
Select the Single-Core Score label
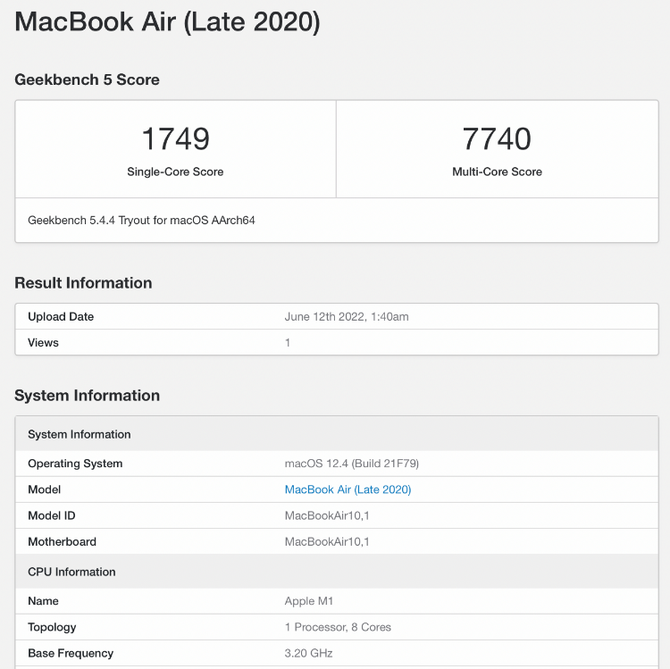point(175,172)
